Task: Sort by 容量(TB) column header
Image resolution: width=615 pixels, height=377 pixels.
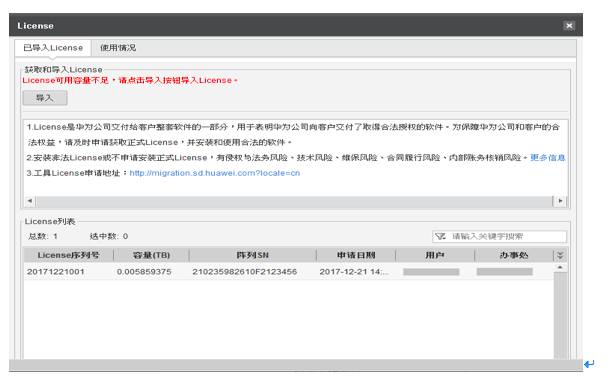Action: coord(151,255)
